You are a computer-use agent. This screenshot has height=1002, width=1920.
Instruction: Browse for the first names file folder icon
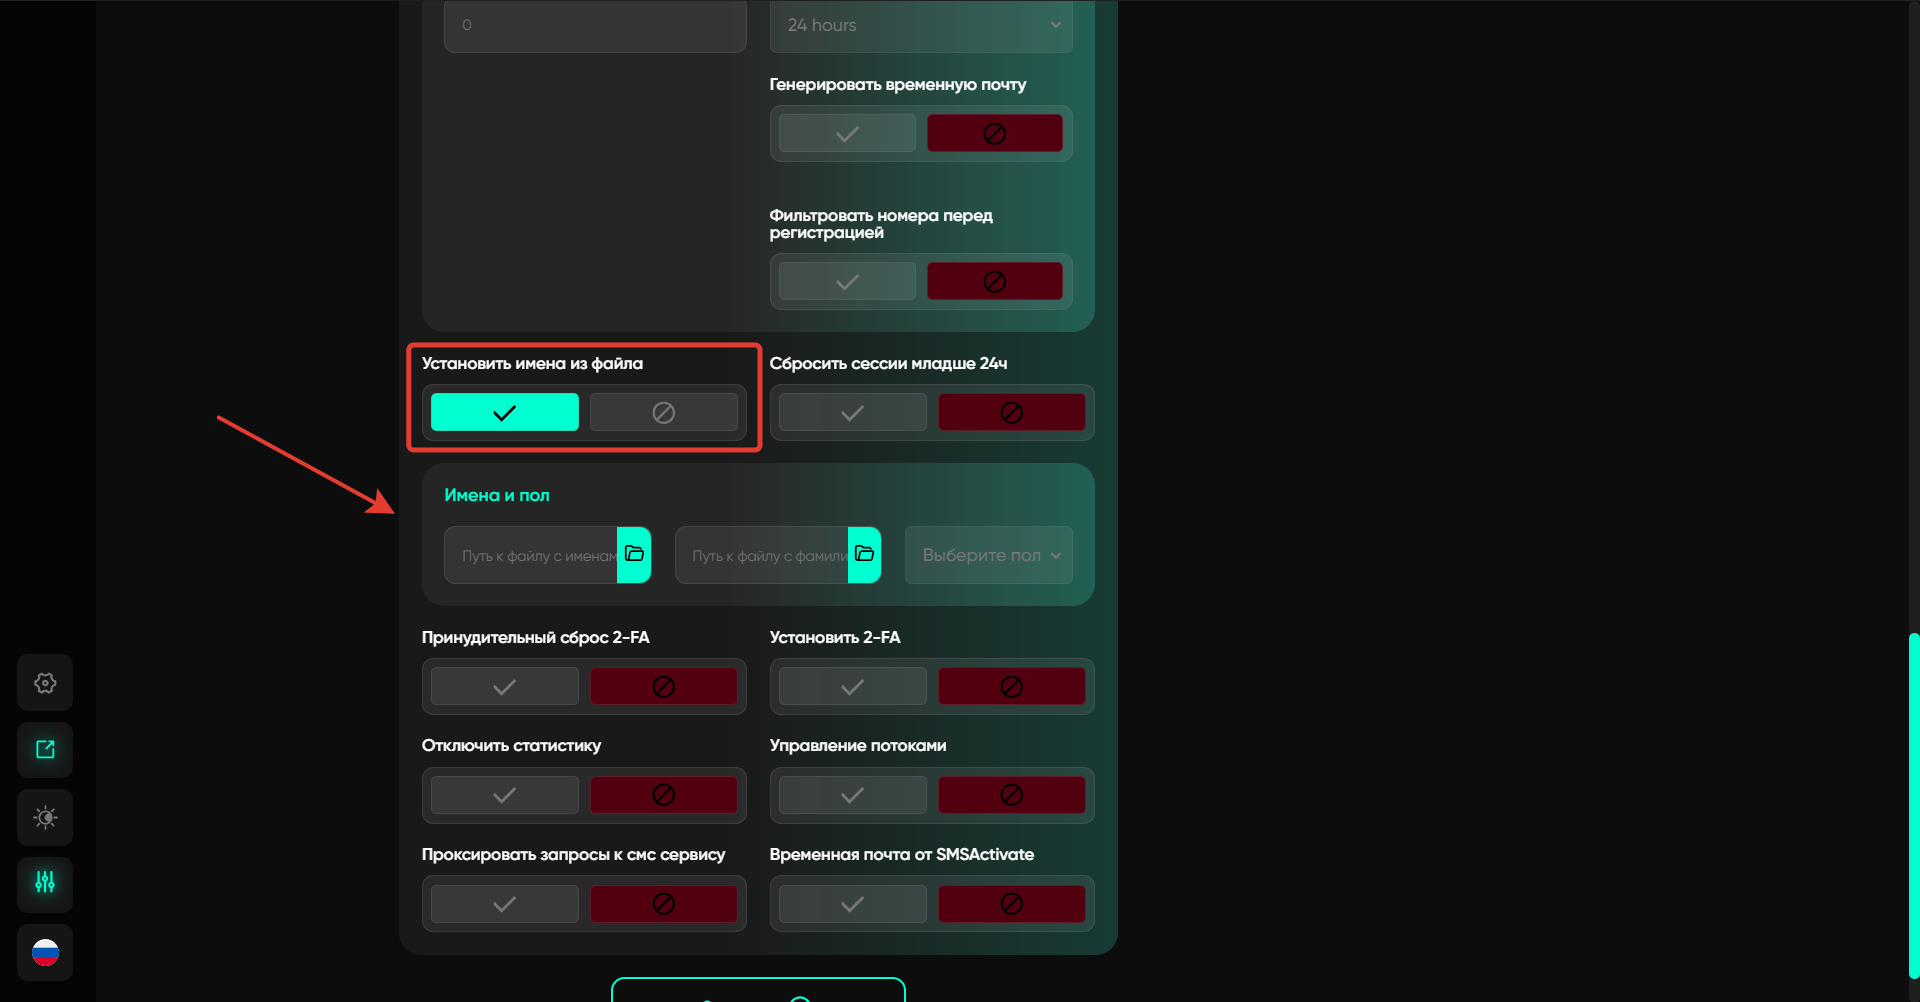(634, 554)
